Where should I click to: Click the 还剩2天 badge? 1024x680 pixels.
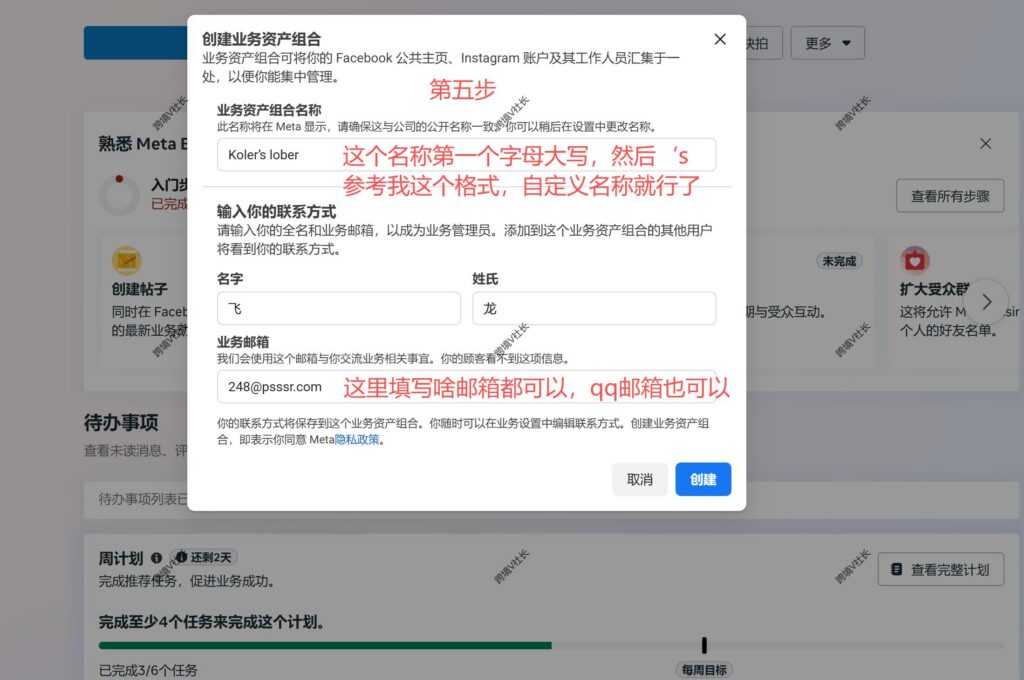coord(204,557)
